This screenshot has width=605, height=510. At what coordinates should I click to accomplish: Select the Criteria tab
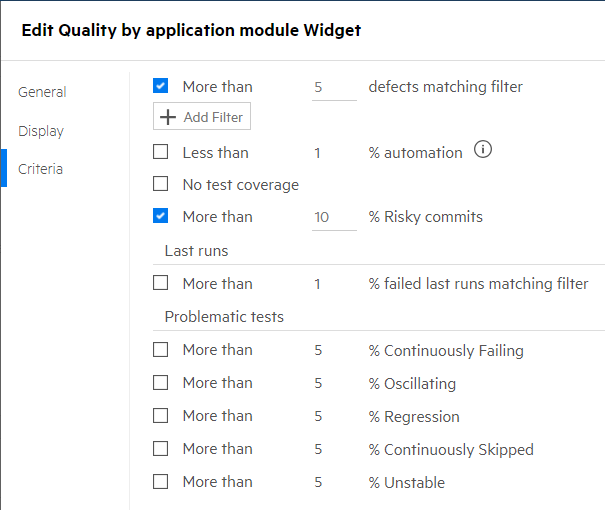(41, 169)
